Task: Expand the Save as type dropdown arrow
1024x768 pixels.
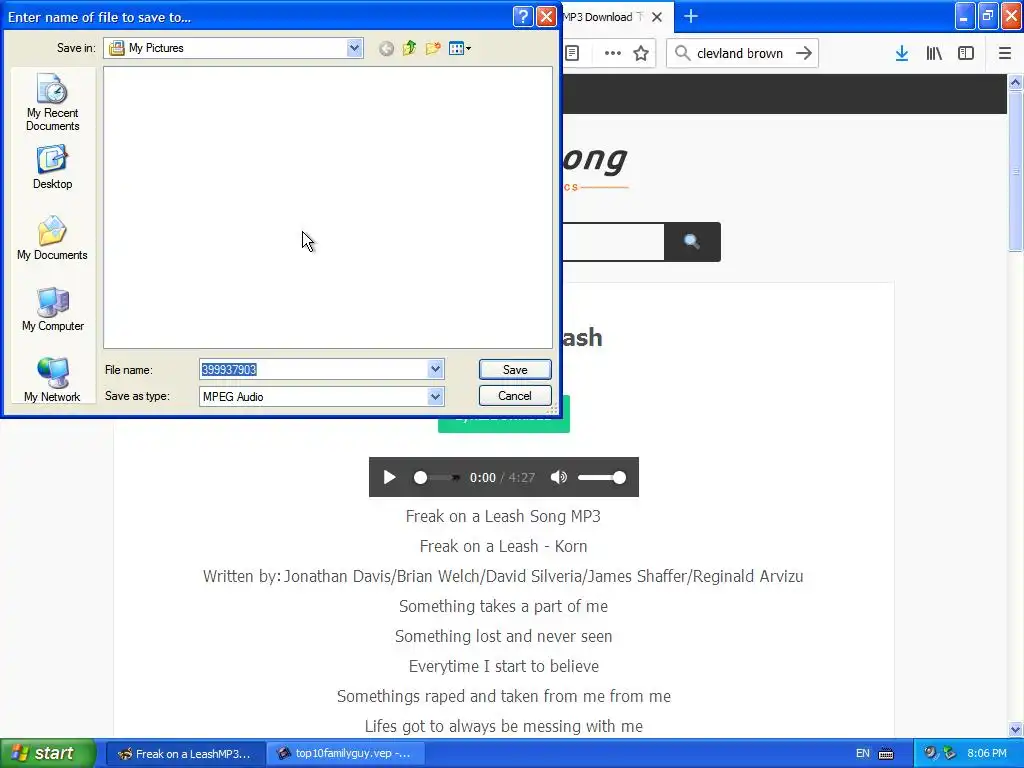Action: (436, 396)
